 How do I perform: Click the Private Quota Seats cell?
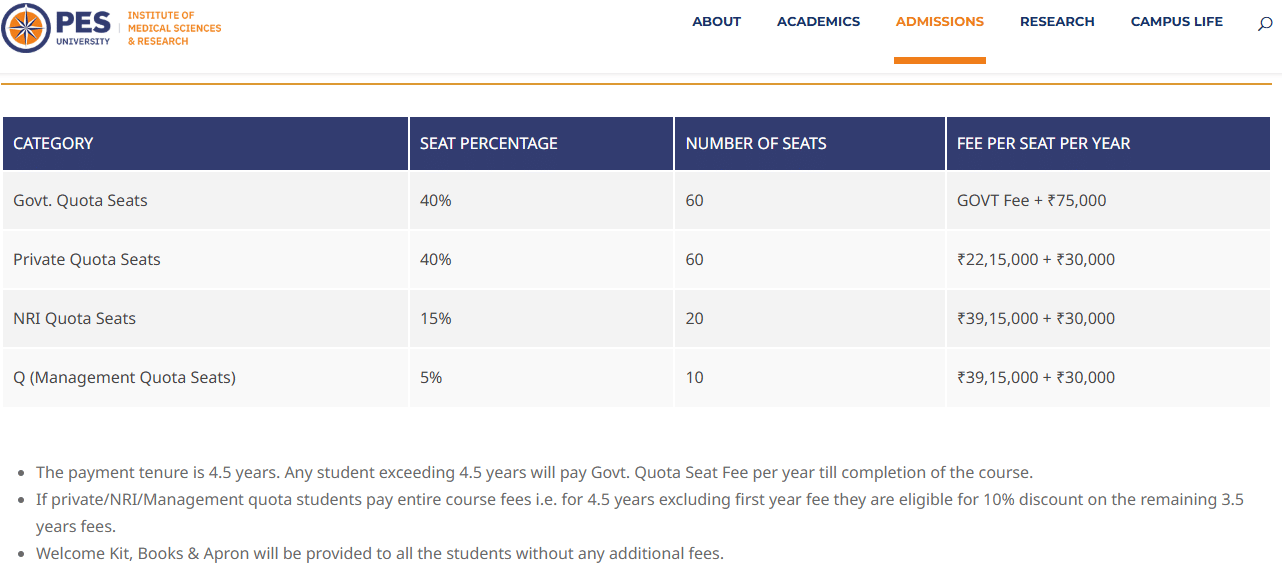tap(87, 260)
